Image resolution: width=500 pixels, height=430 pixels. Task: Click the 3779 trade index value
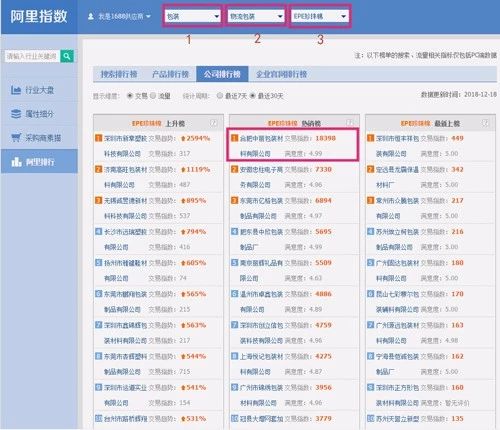323,419
